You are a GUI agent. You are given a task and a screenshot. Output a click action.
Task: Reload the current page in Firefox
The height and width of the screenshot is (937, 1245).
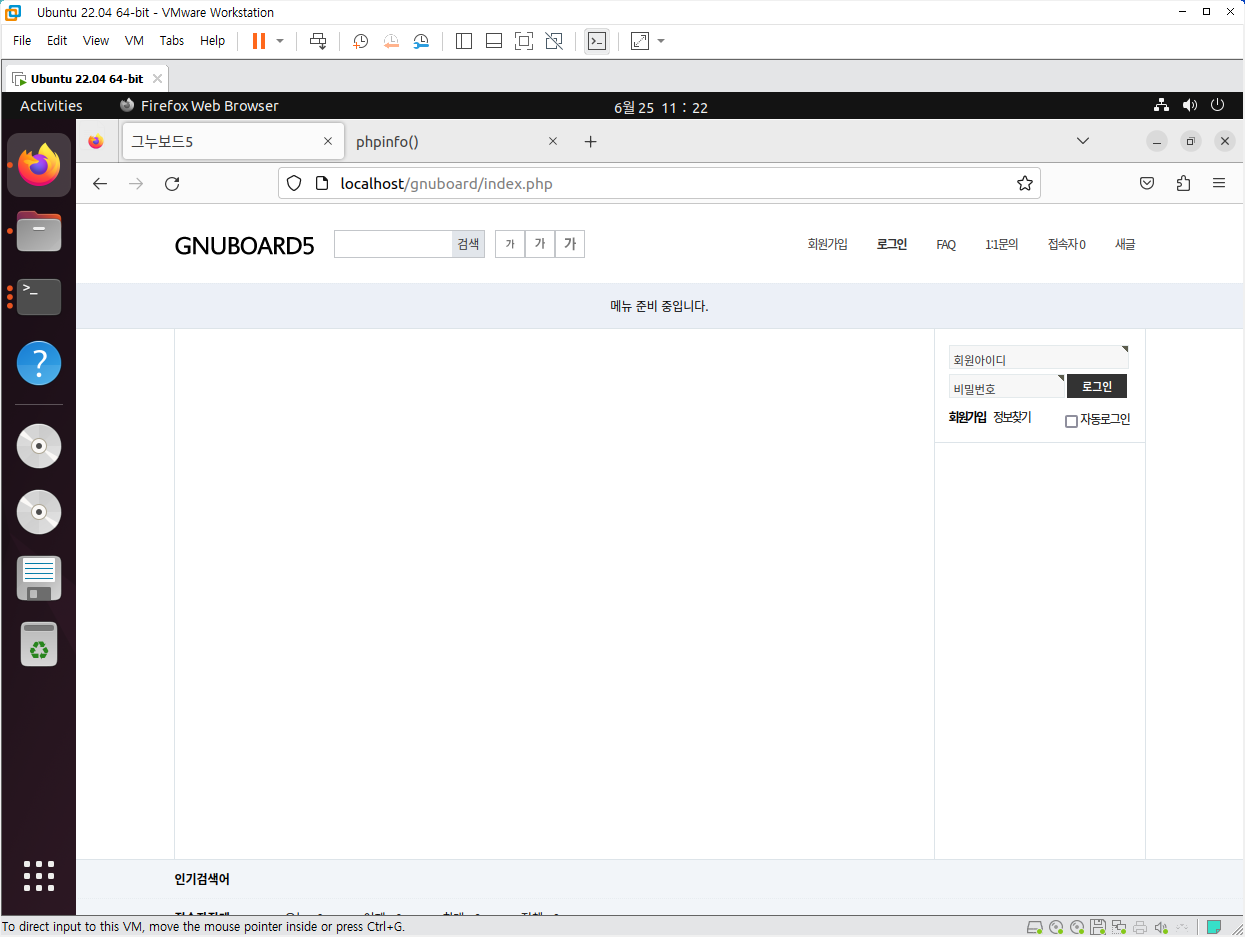coord(172,184)
